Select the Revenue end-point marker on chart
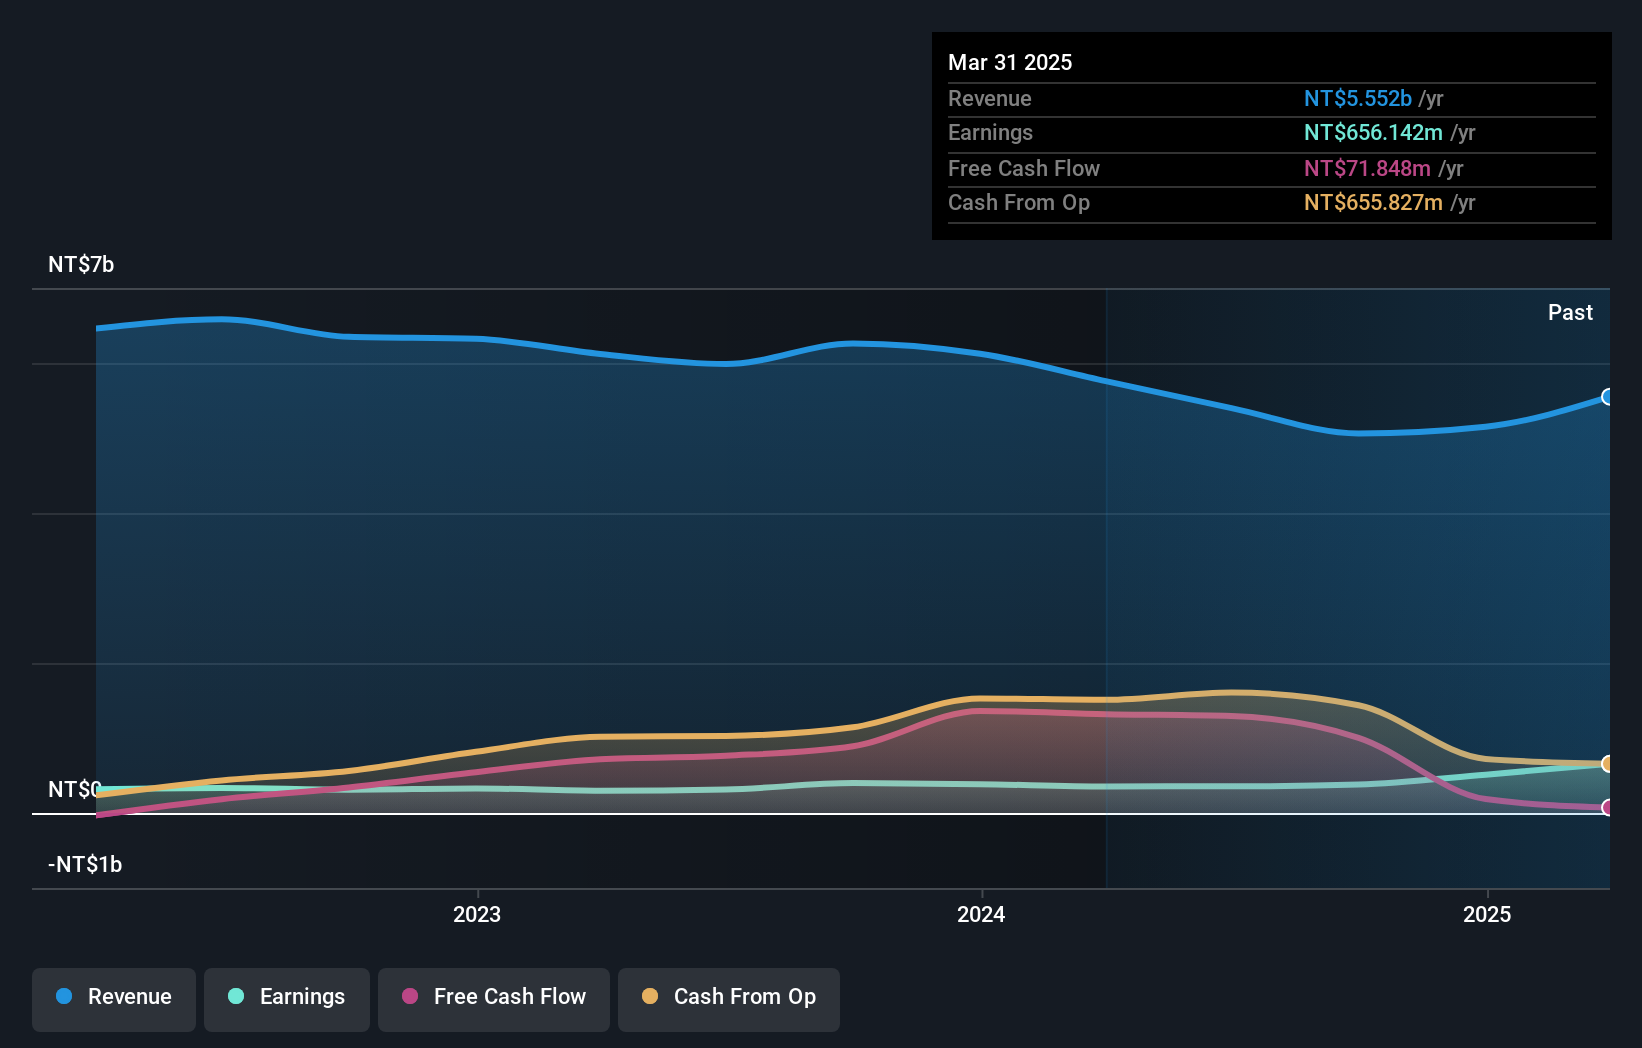Screen dimensions: 1642x1048 pos(1608,397)
